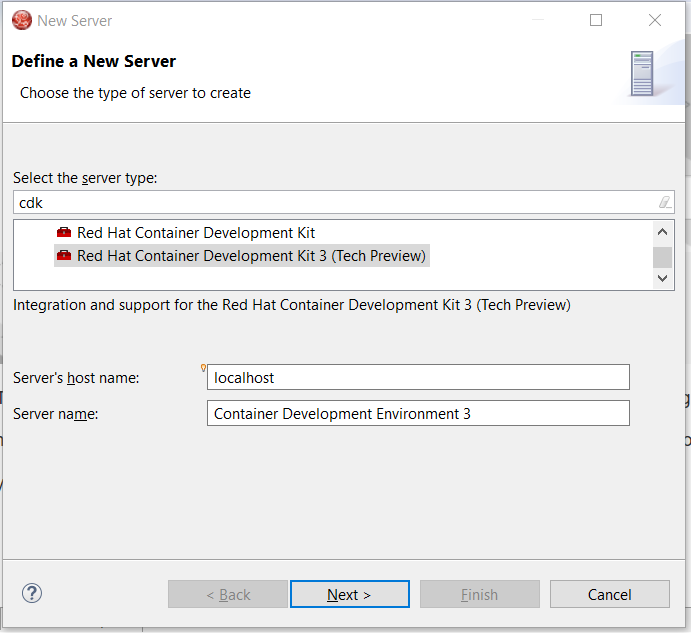Click the Finish button
The width and height of the screenshot is (691, 633).
479,594
